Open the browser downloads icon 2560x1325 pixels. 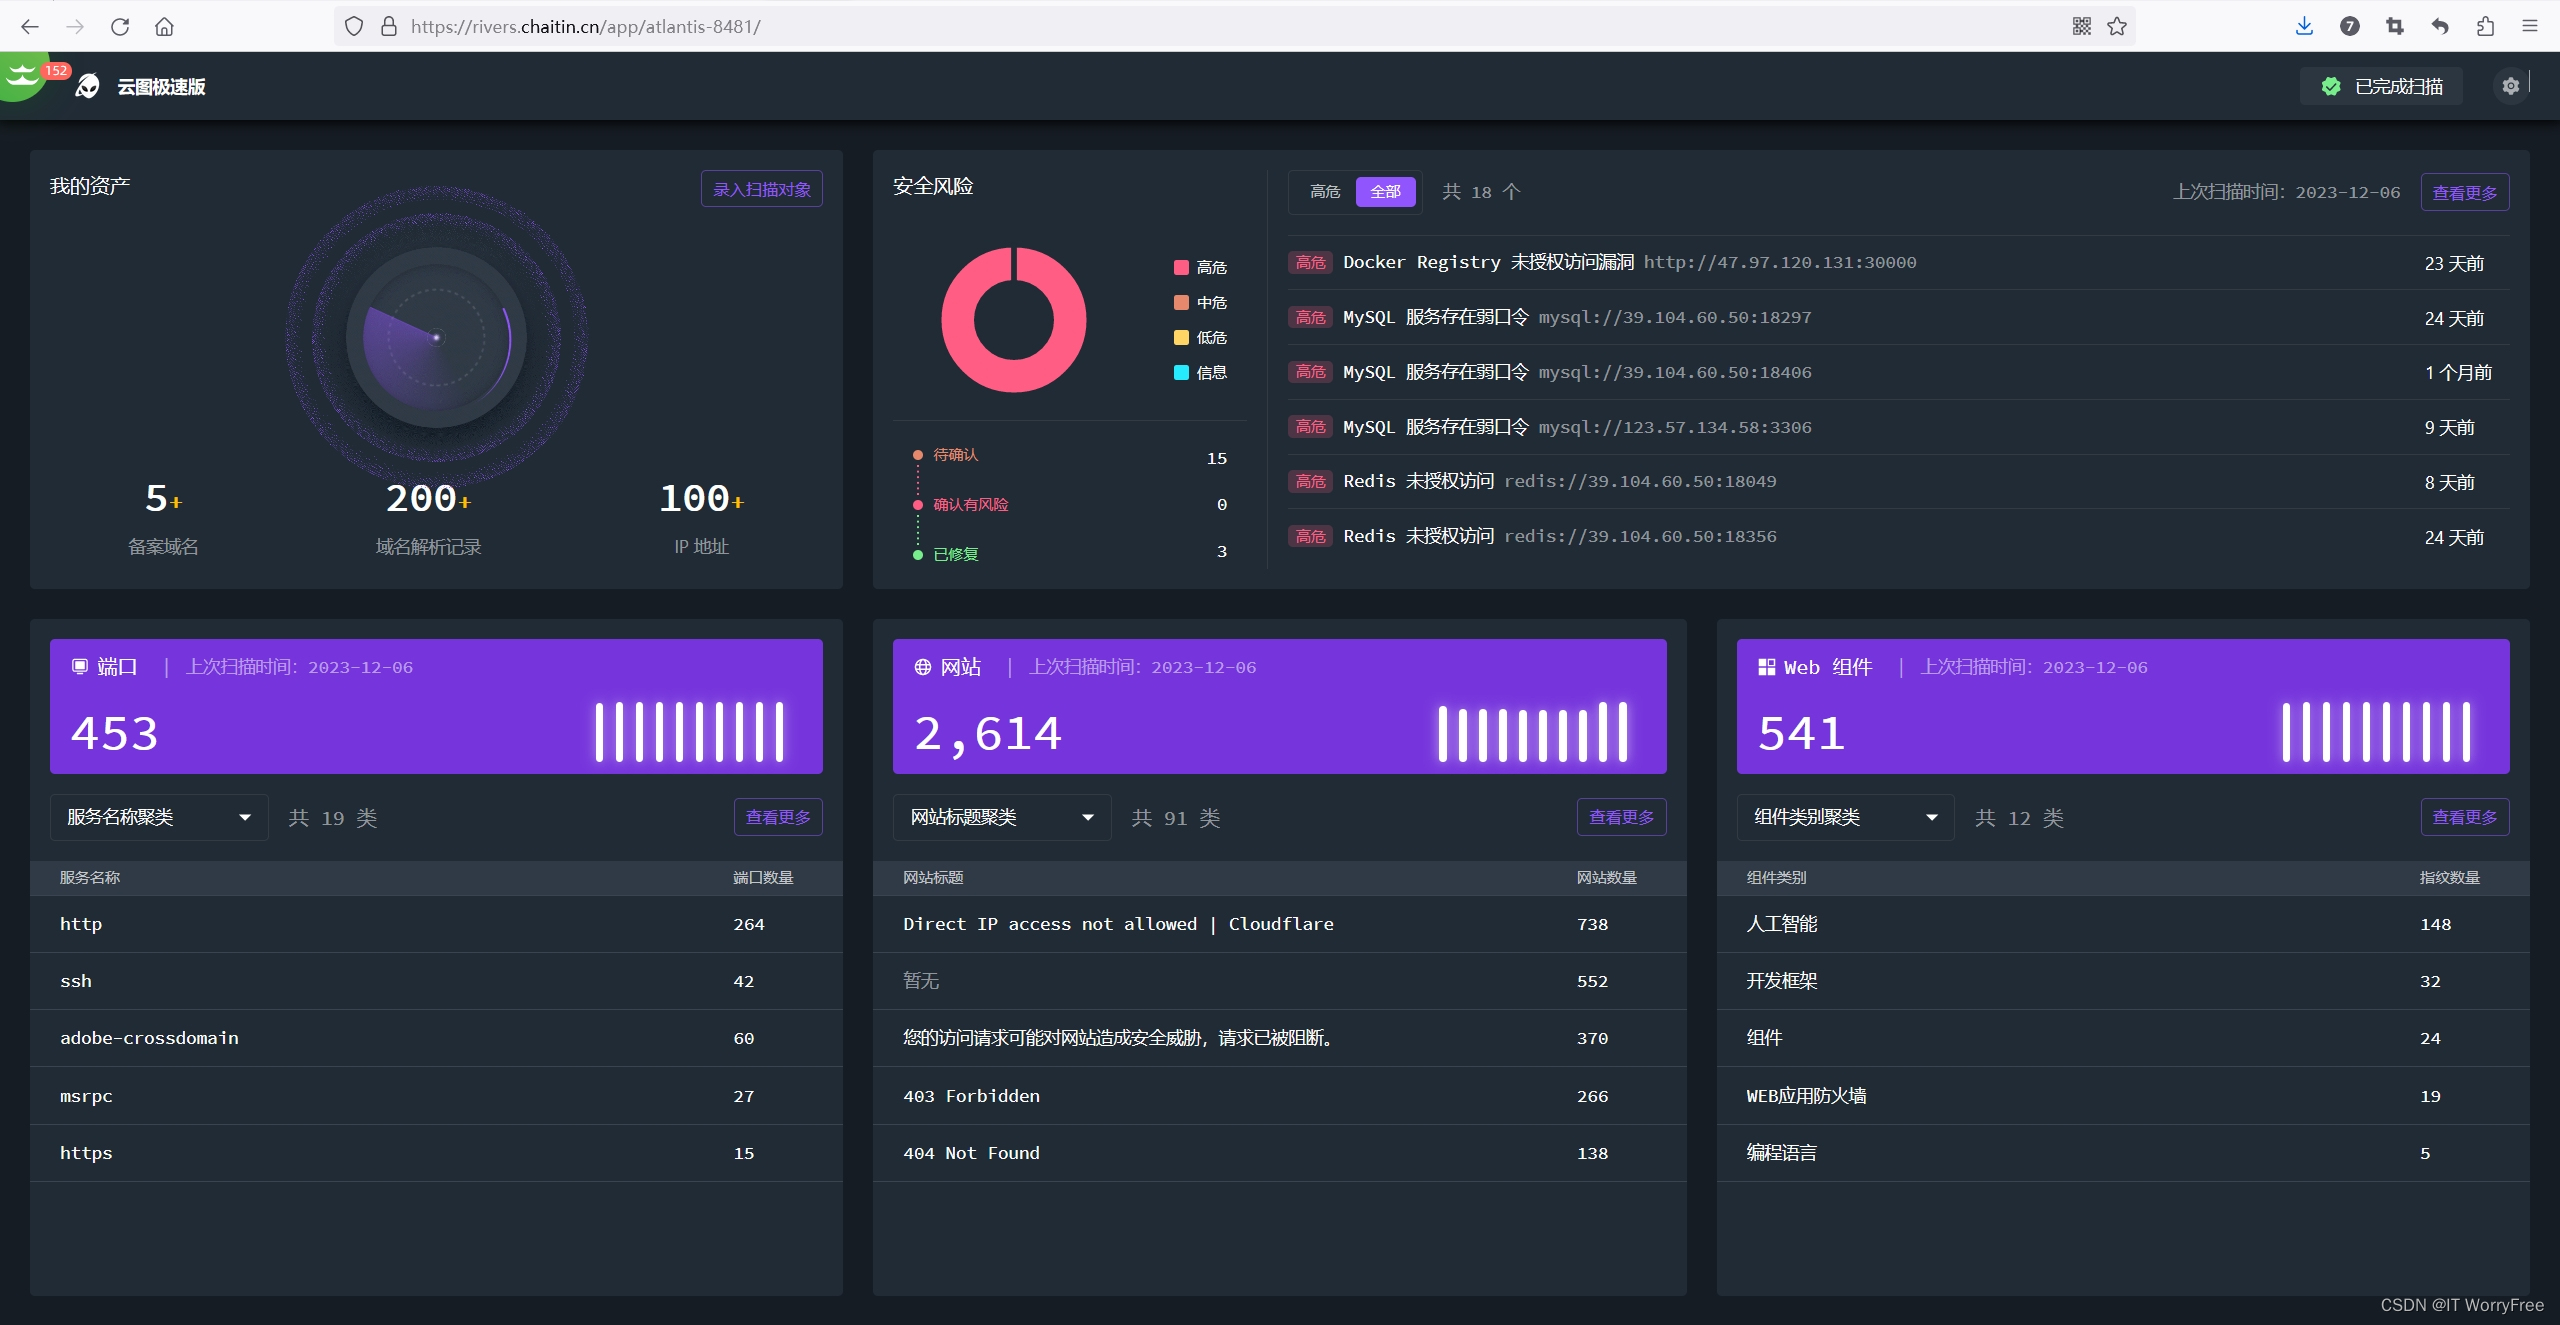click(2305, 27)
